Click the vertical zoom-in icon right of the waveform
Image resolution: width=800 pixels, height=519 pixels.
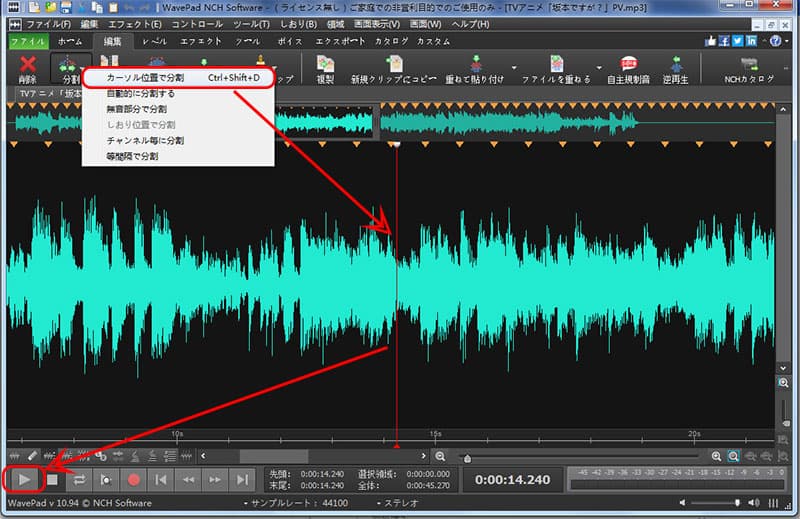[783, 383]
